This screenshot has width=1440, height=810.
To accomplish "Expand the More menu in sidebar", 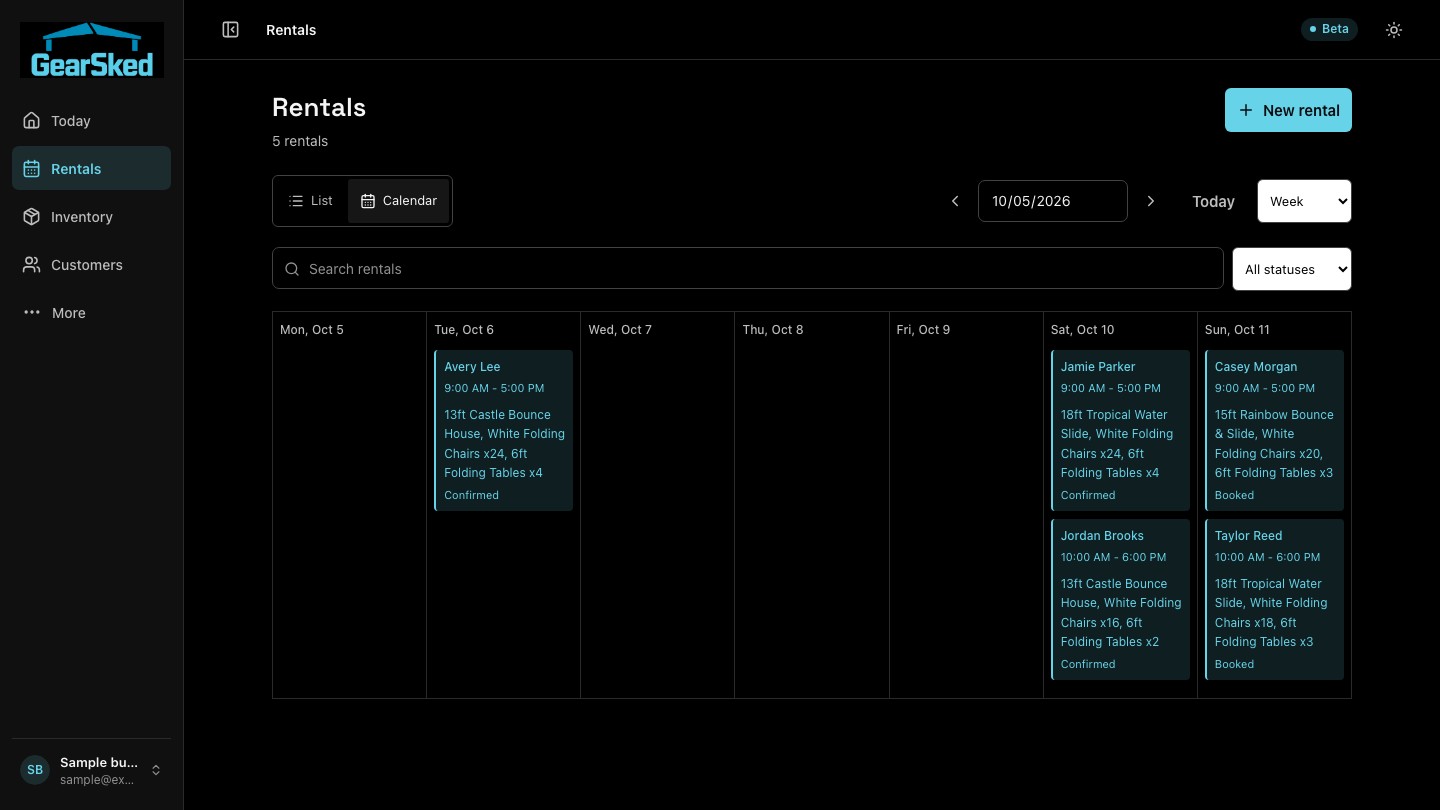I will point(91,313).
